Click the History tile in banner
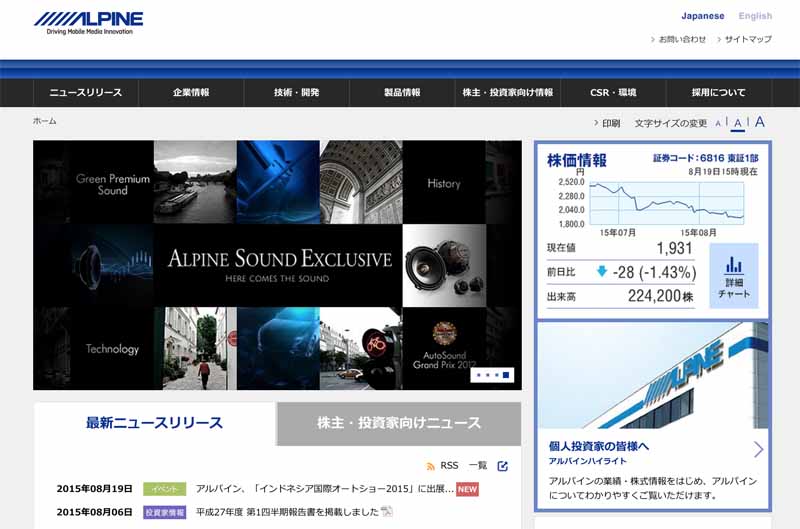 444,183
